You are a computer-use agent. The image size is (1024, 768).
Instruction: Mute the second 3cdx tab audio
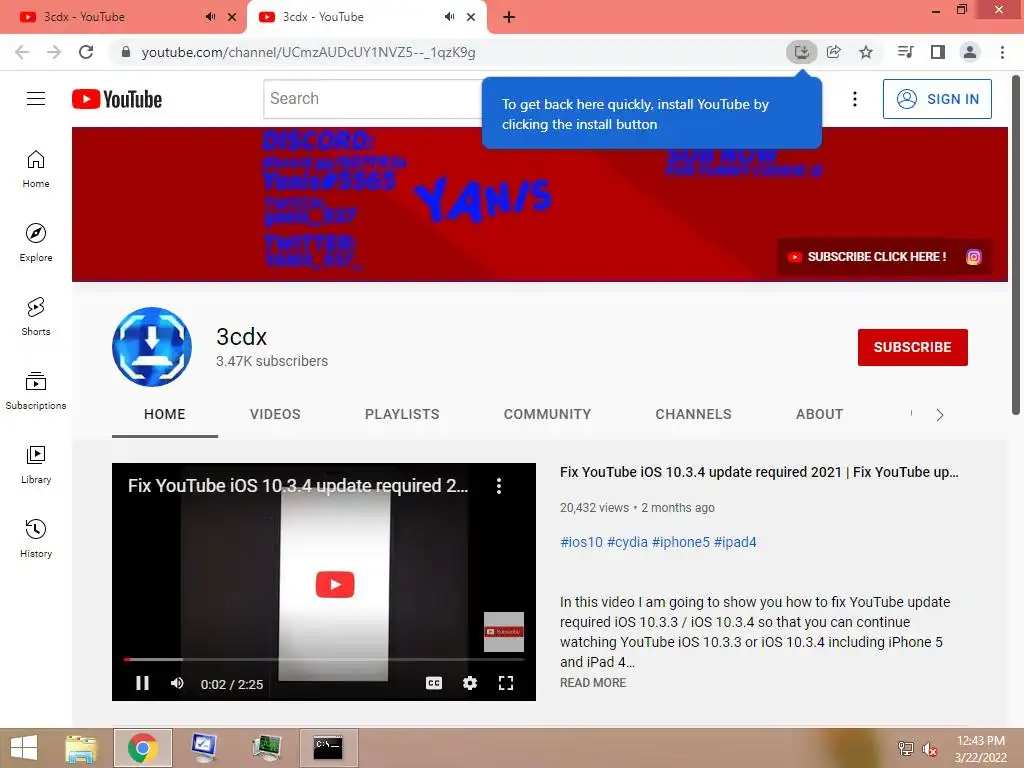(449, 17)
